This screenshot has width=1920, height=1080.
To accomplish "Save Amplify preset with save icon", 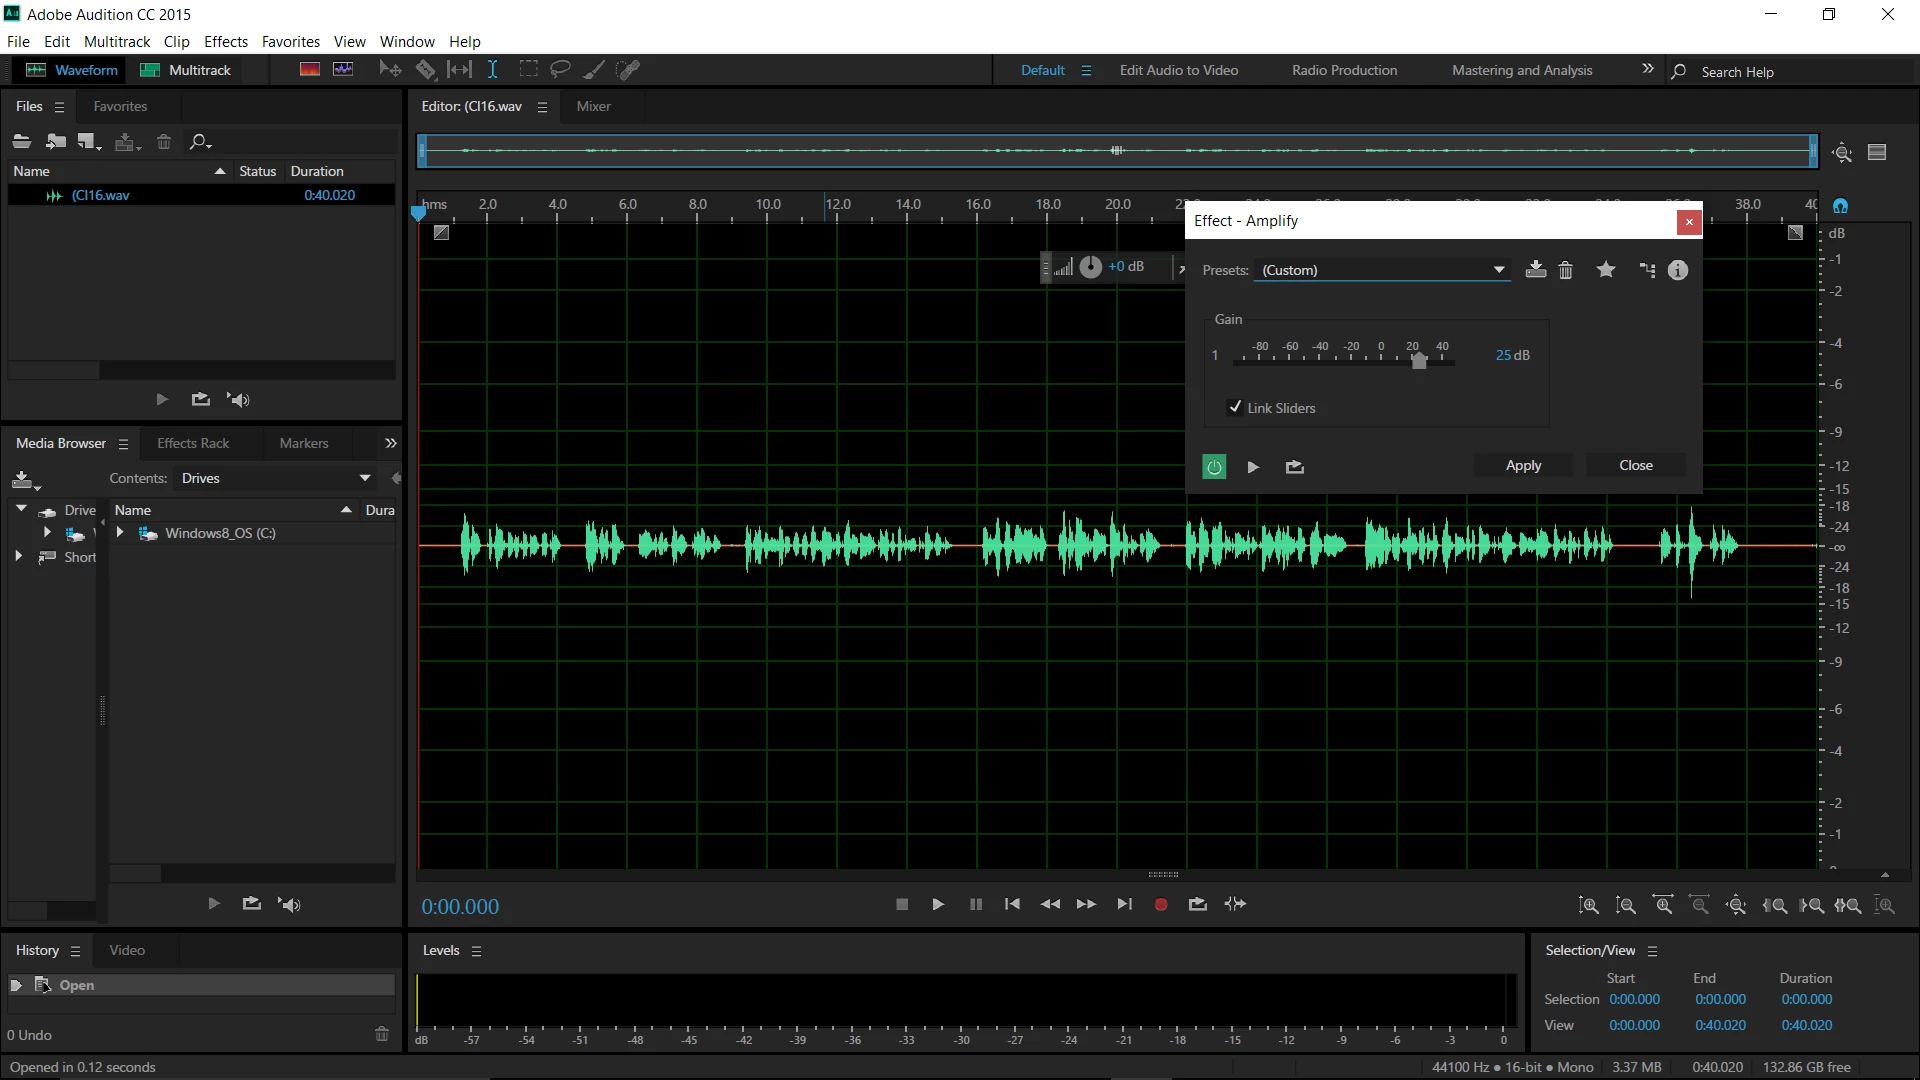I will pos(1536,270).
